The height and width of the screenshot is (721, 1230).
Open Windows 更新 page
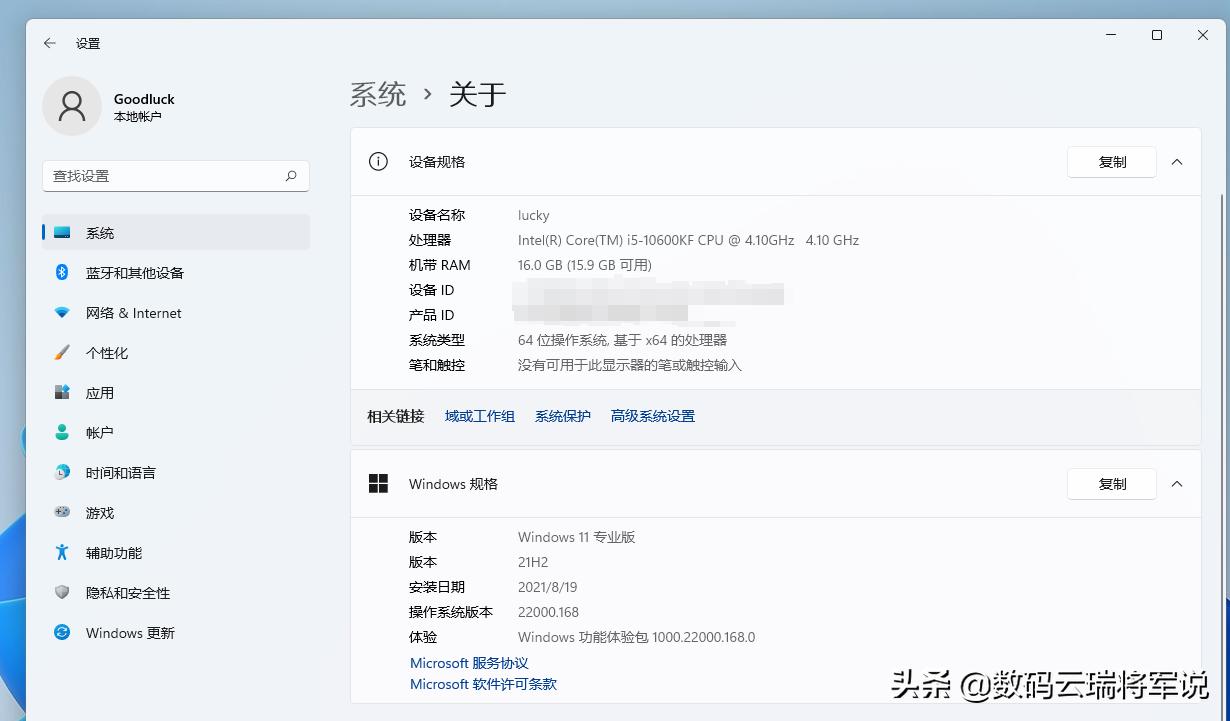click(x=129, y=632)
